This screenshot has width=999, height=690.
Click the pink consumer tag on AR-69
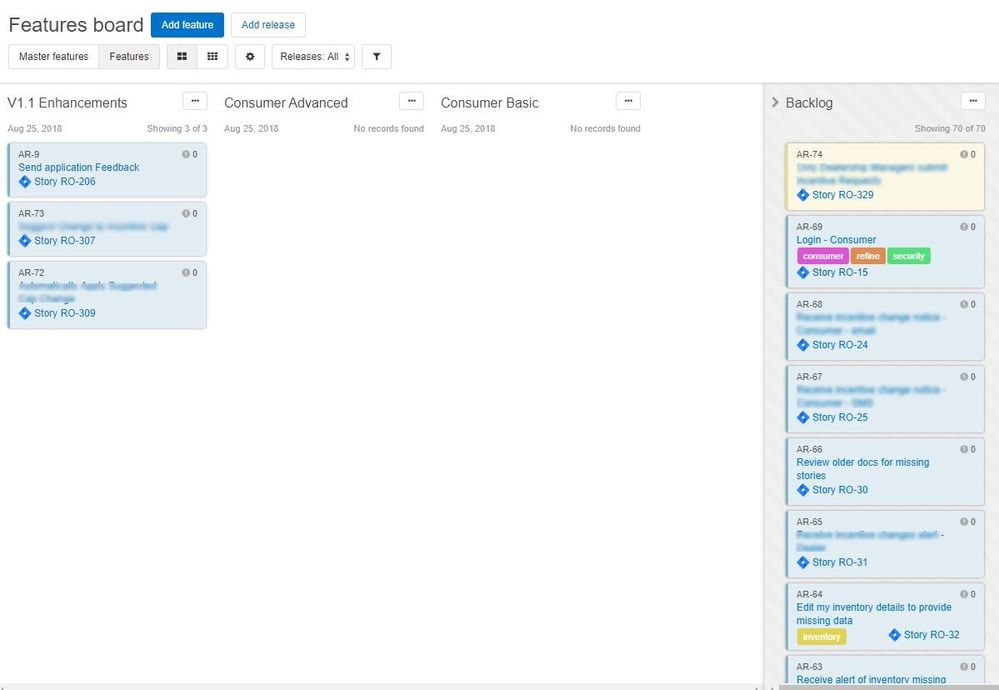coord(822,256)
